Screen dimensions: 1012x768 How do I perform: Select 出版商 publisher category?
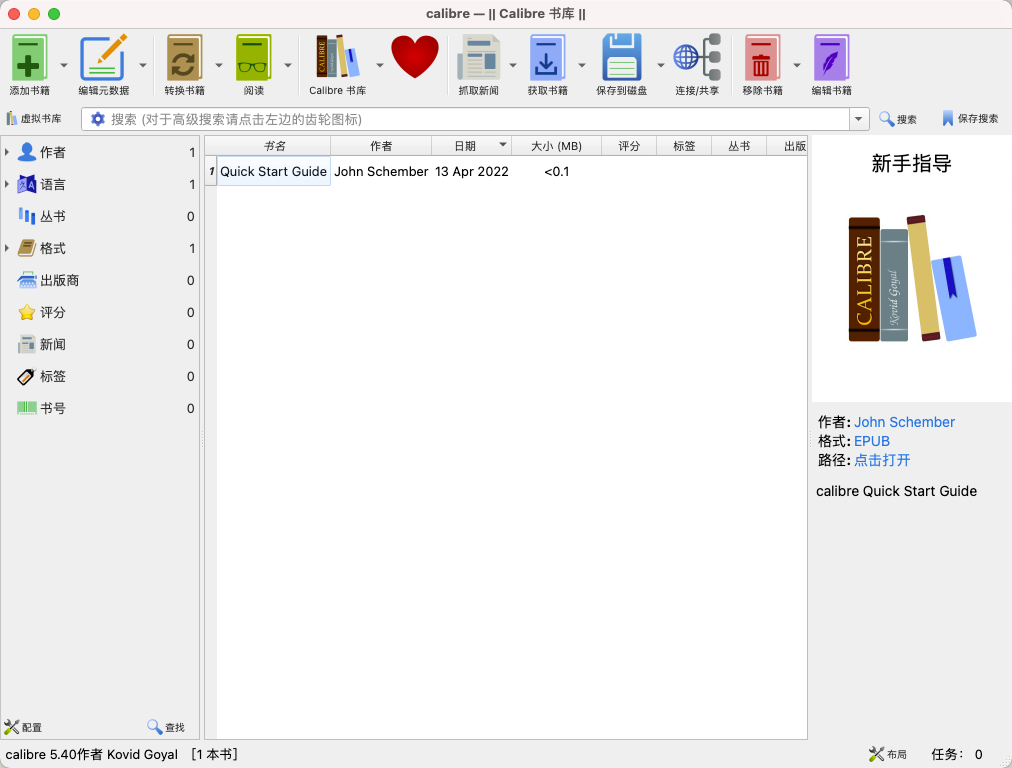pyautogui.click(x=100, y=280)
